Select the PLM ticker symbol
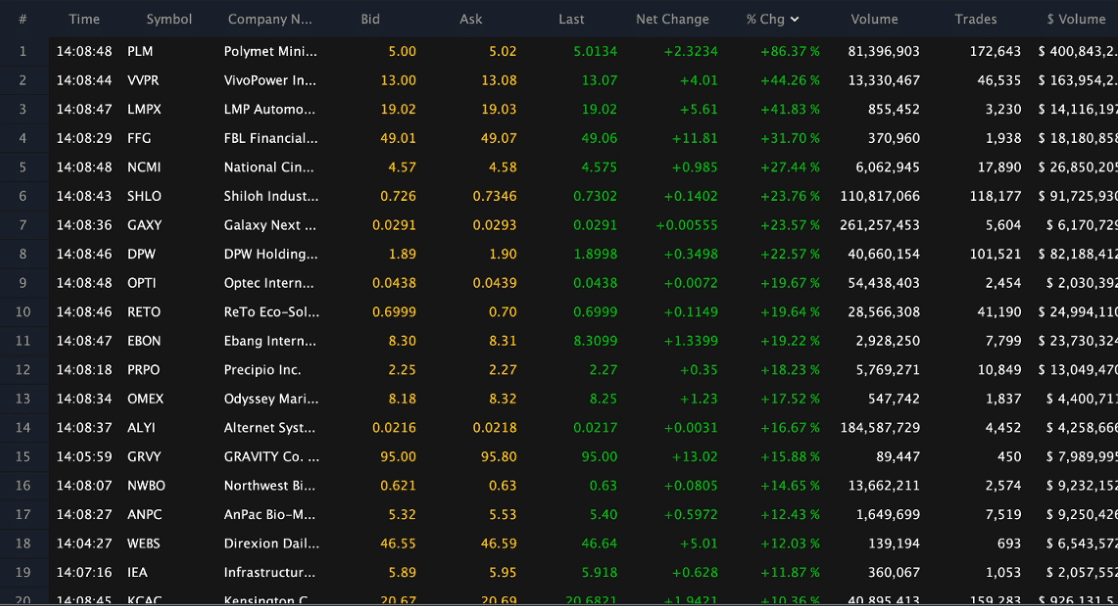This screenshot has width=1118, height=606. click(x=140, y=51)
